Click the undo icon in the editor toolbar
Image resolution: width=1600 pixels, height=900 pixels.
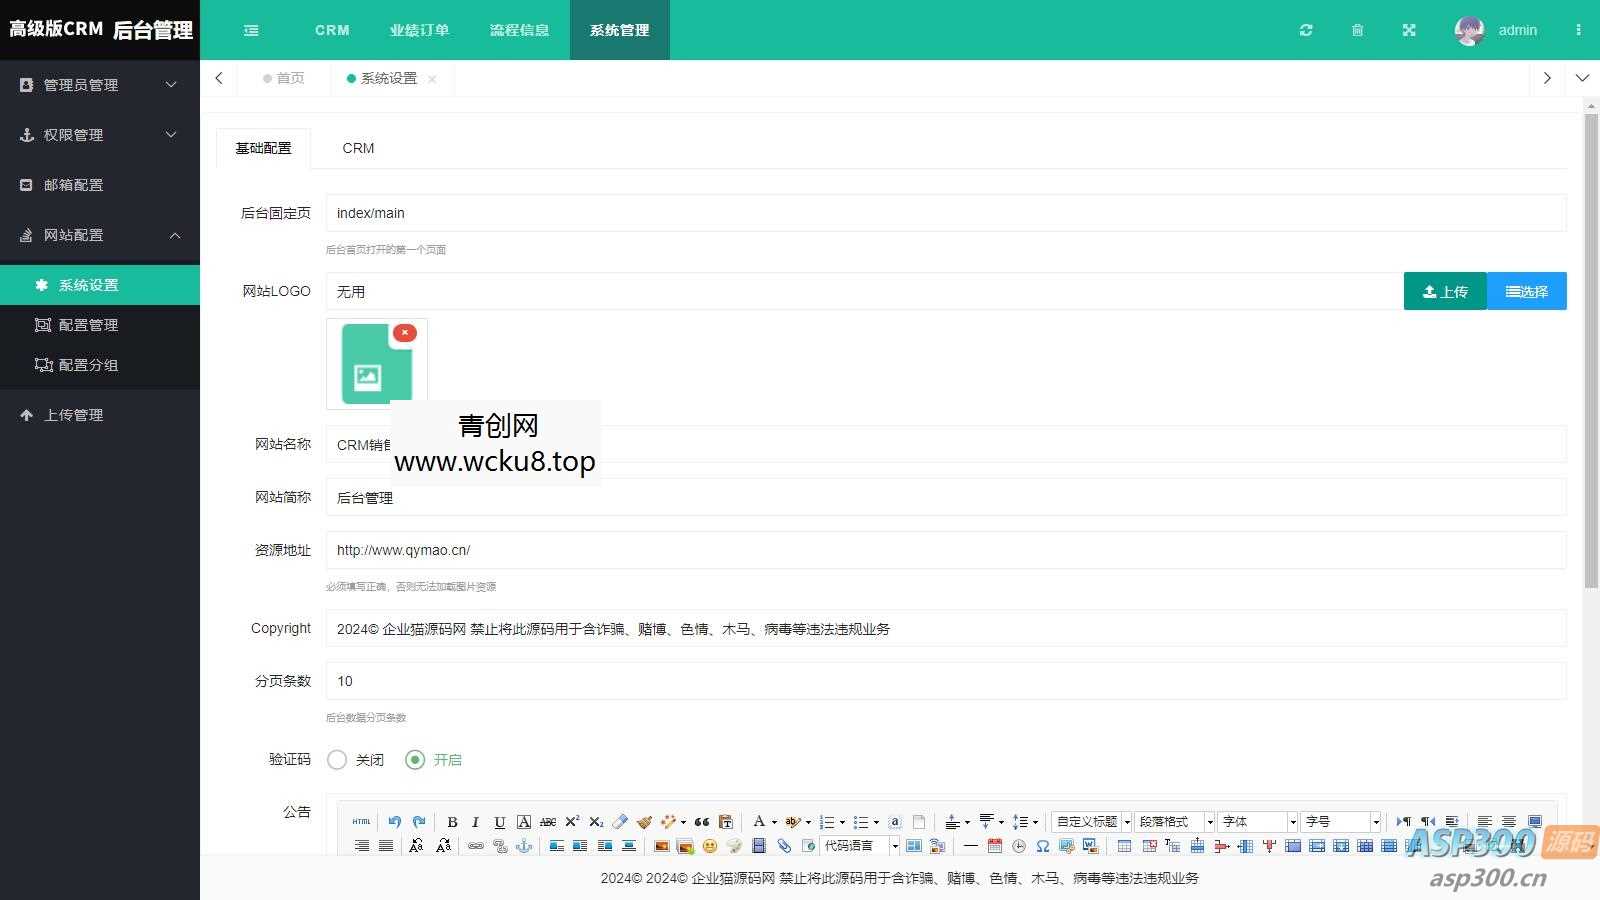[x=394, y=821]
